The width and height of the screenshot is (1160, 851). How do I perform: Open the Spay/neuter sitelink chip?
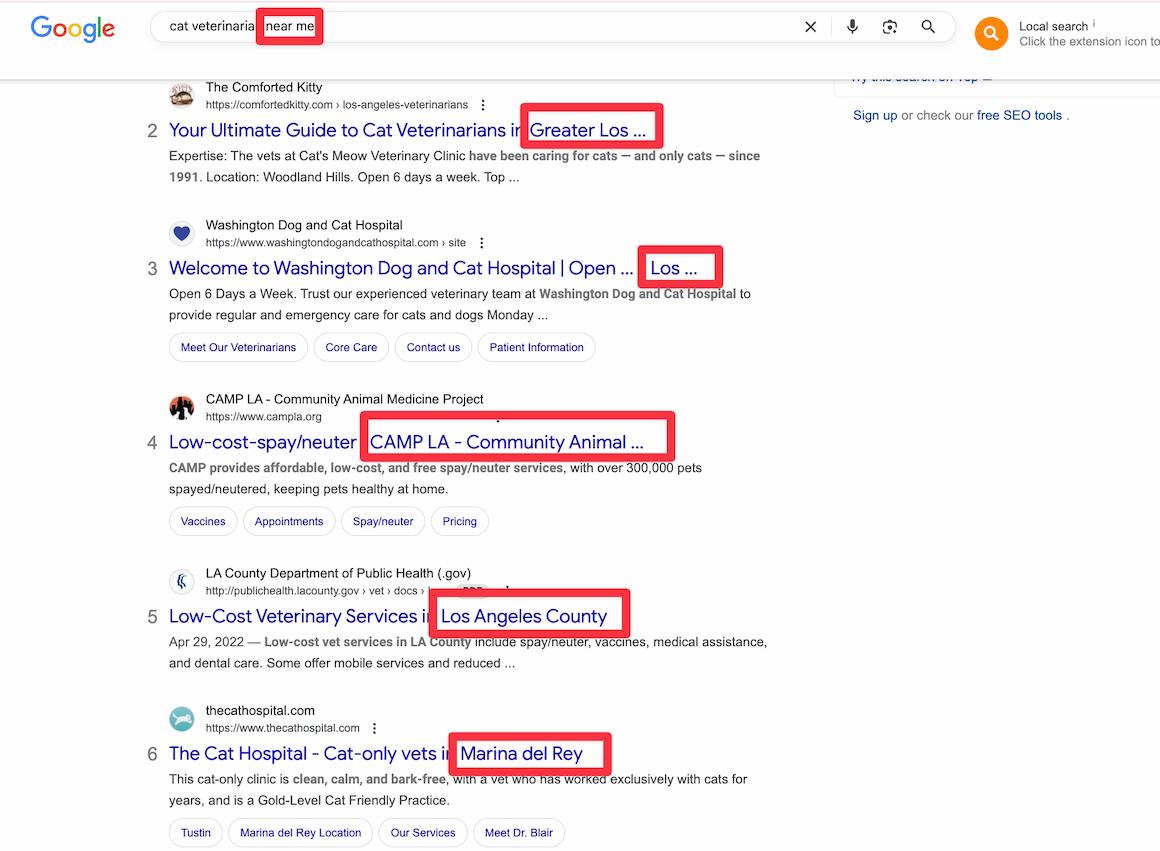383,521
